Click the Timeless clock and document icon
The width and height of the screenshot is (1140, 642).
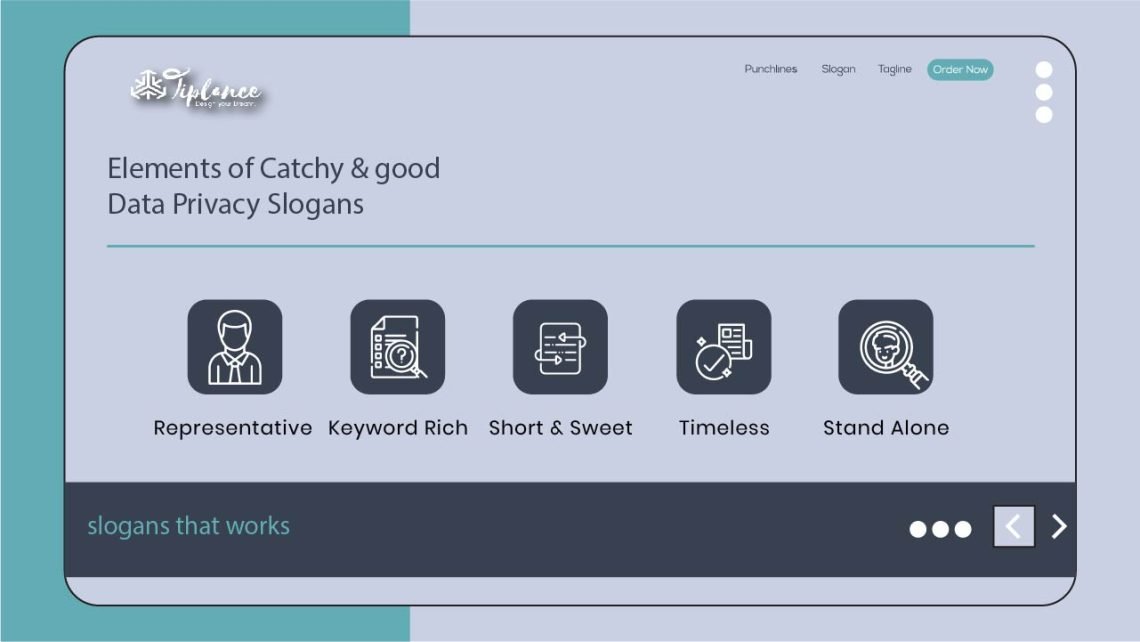(x=723, y=347)
